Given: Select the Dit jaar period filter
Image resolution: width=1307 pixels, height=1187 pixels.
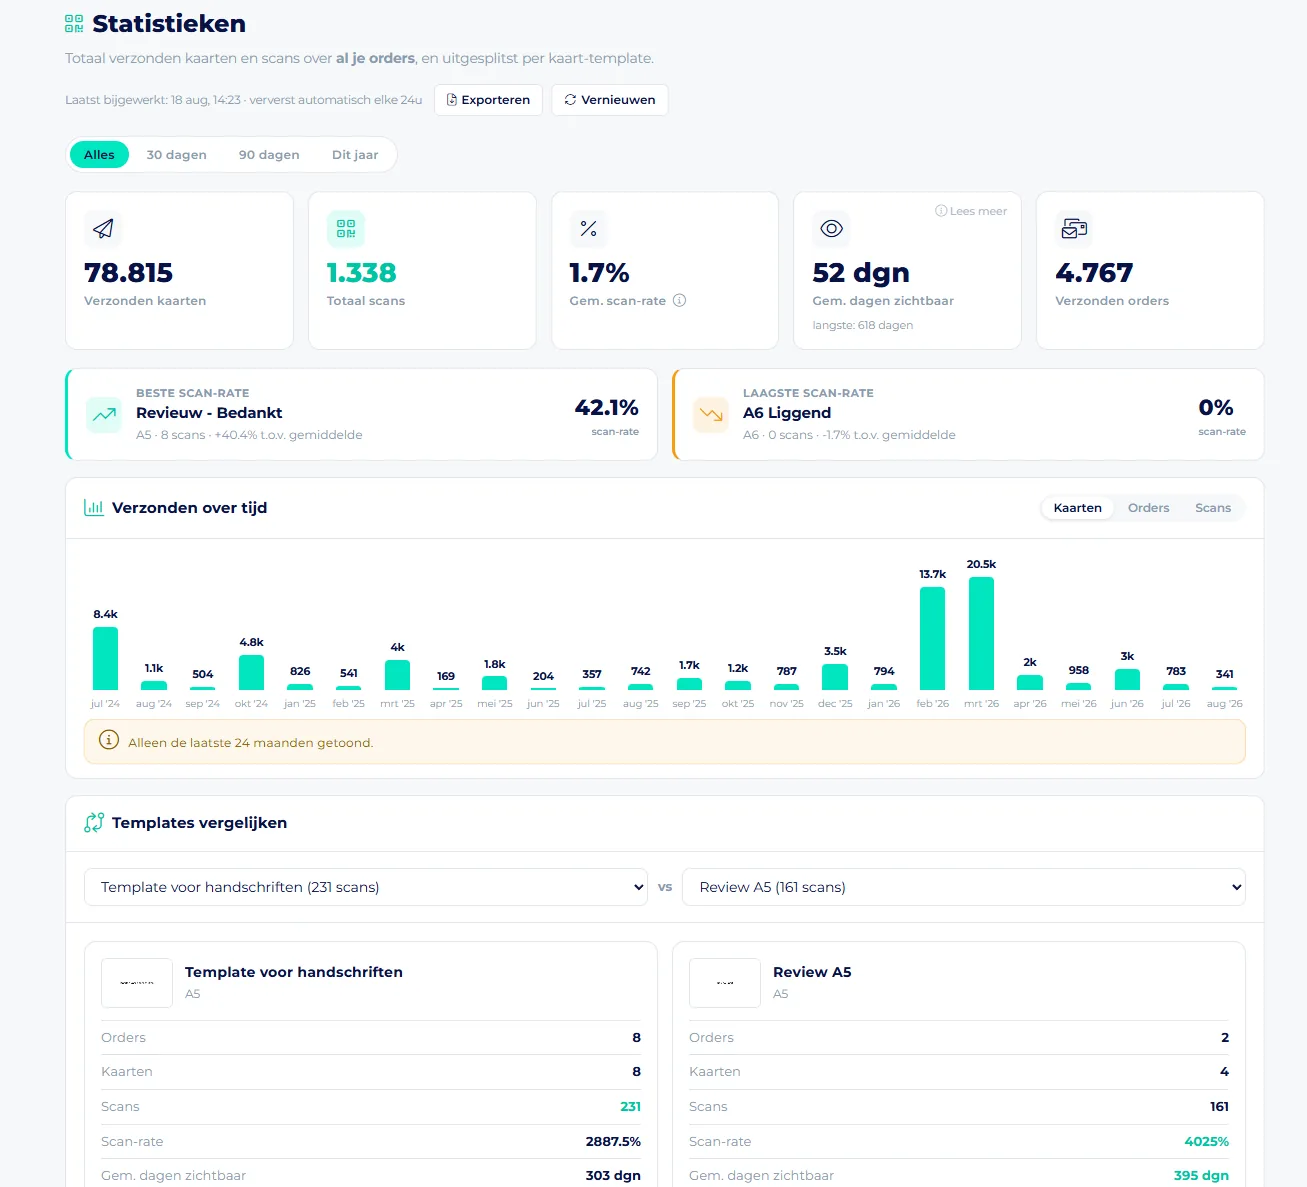Looking at the screenshot, I should (355, 155).
